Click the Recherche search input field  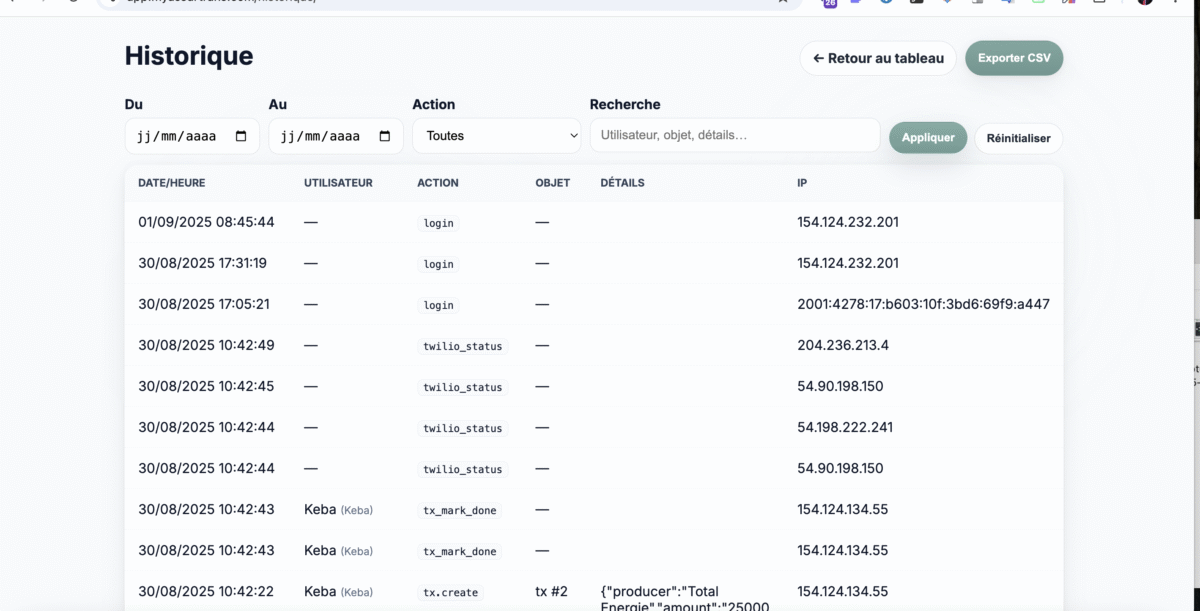pyautogui.click(x=735, y=135)
